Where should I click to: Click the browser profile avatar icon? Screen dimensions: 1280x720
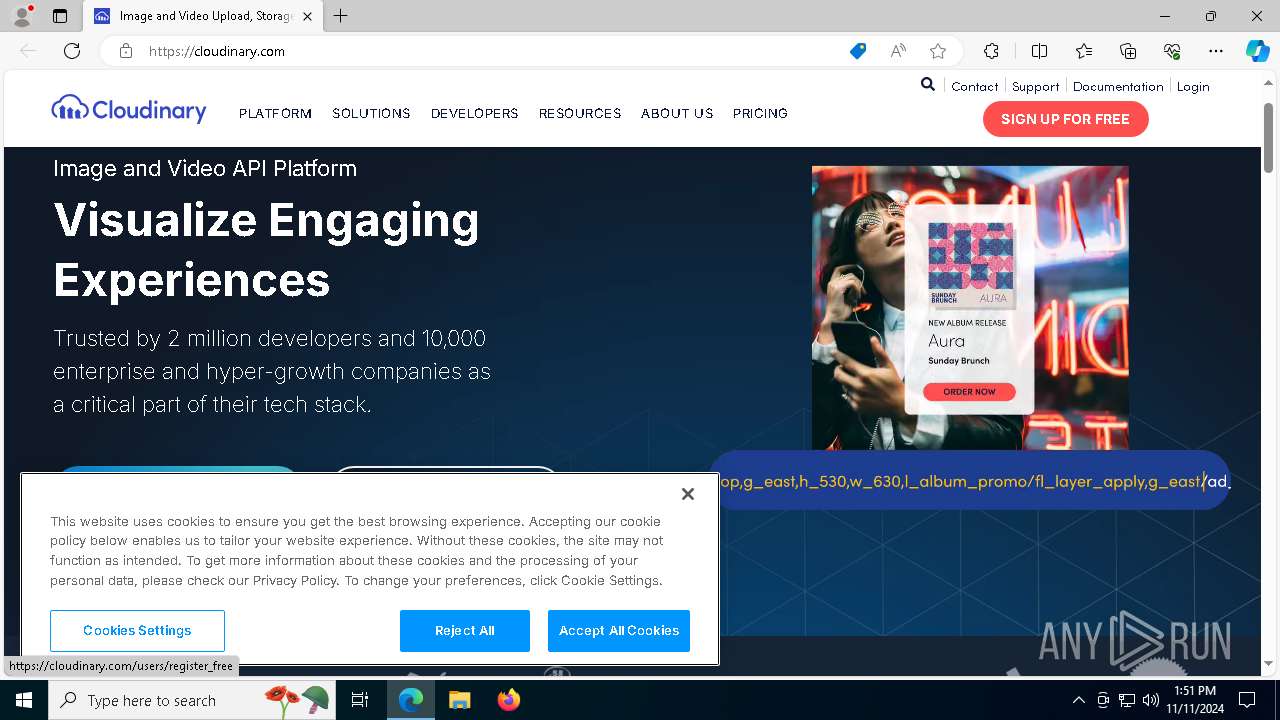[22, 16]
